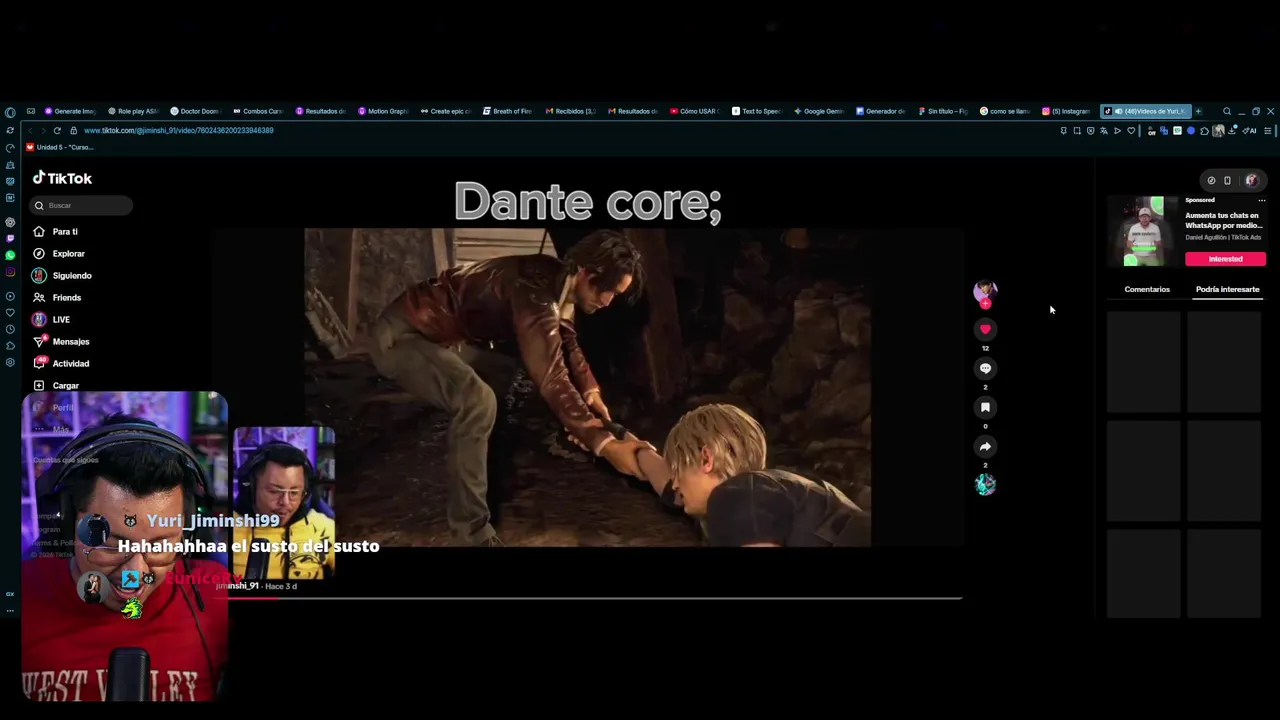
Task: Click the browser toolbar heart icon
Action: [x=1131, y=131]
